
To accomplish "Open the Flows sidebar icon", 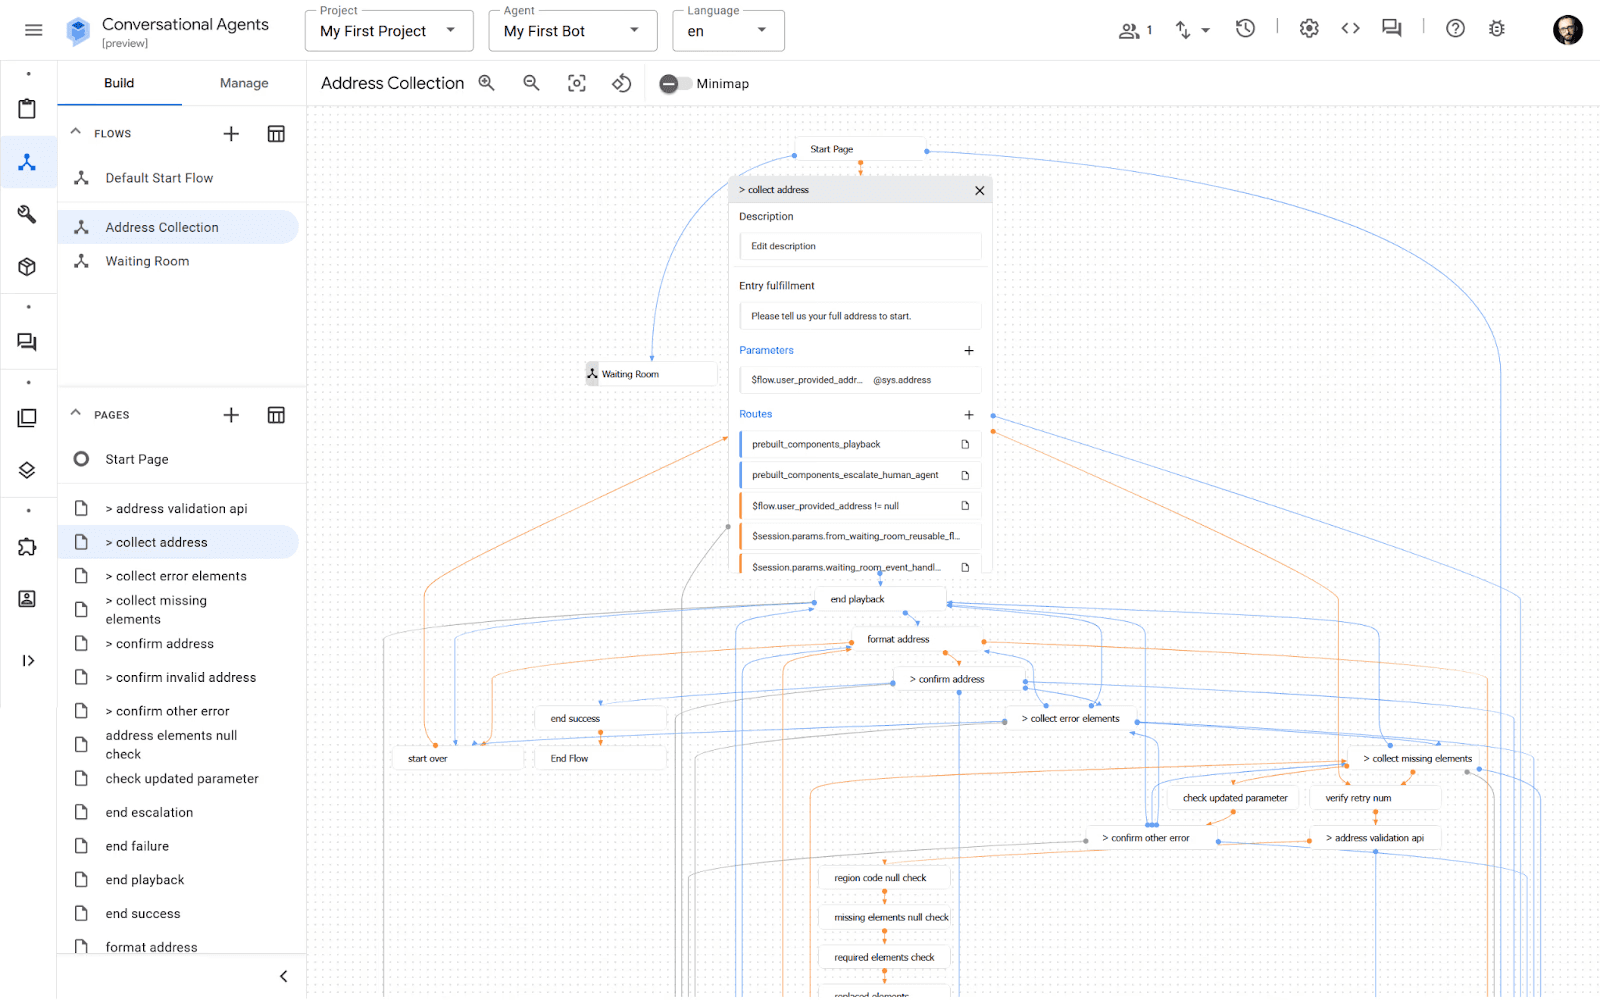I will coord(27,162).
